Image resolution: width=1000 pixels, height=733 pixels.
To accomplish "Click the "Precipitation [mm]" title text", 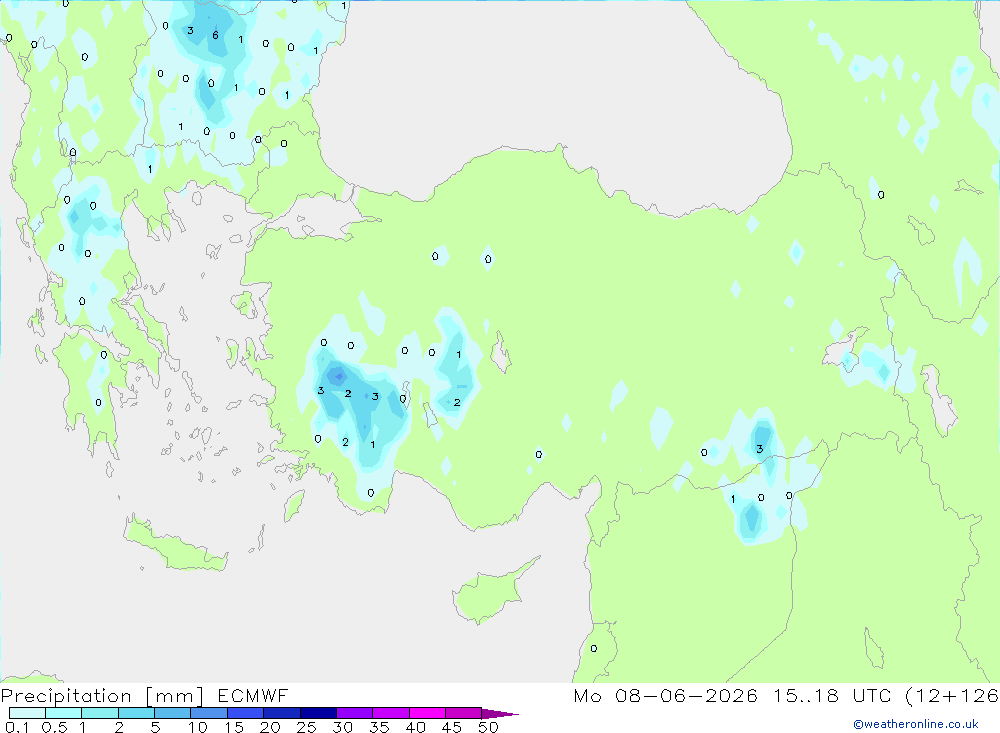I will (x=102, y=696).
